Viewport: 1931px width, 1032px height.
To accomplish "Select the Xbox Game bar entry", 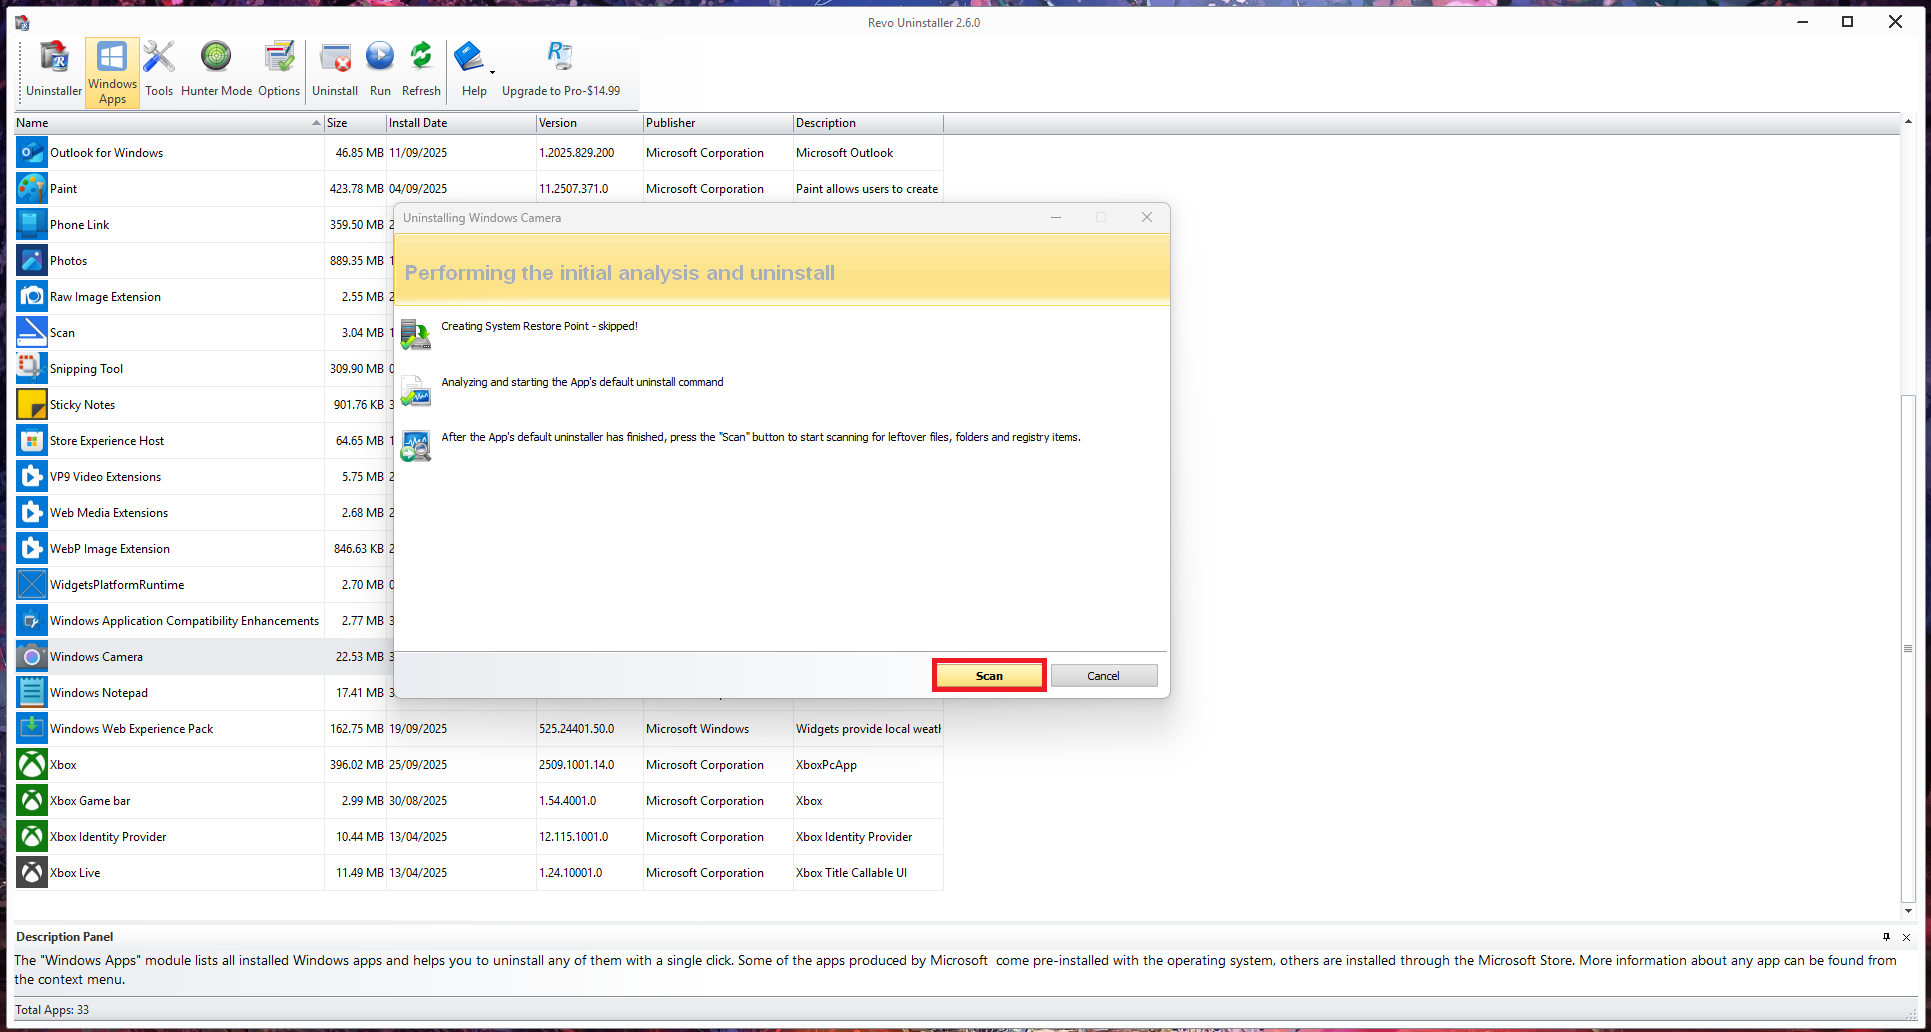I will (x=90, y=801).
